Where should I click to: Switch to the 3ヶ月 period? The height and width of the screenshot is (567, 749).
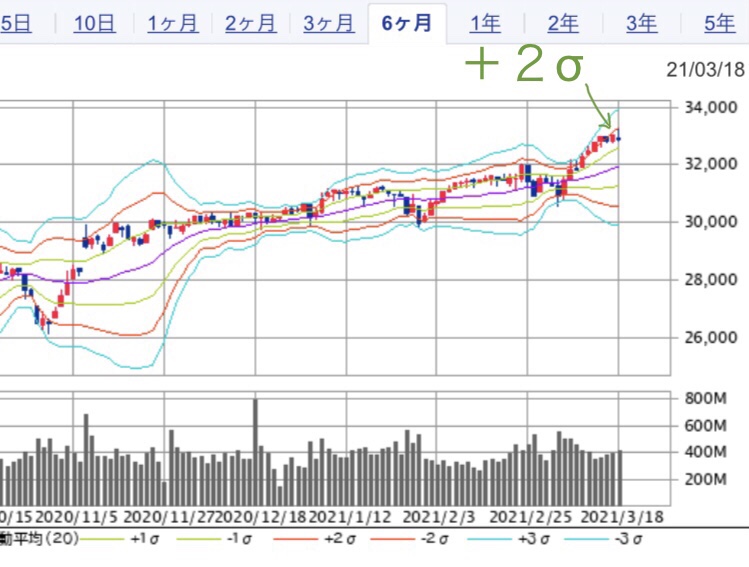(x=329, y=23)
